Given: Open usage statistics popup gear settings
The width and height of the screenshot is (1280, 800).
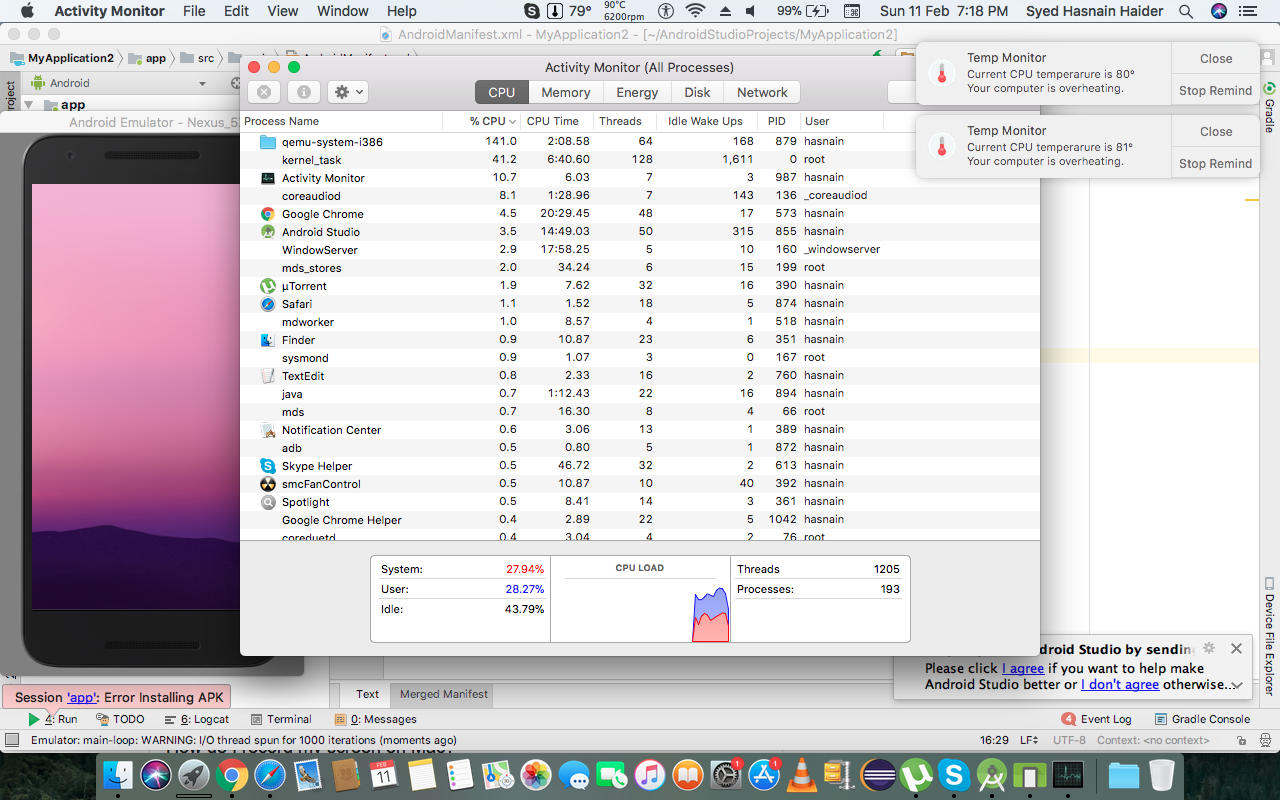Looking at the screenshot, I should (x=1209, y=648).
